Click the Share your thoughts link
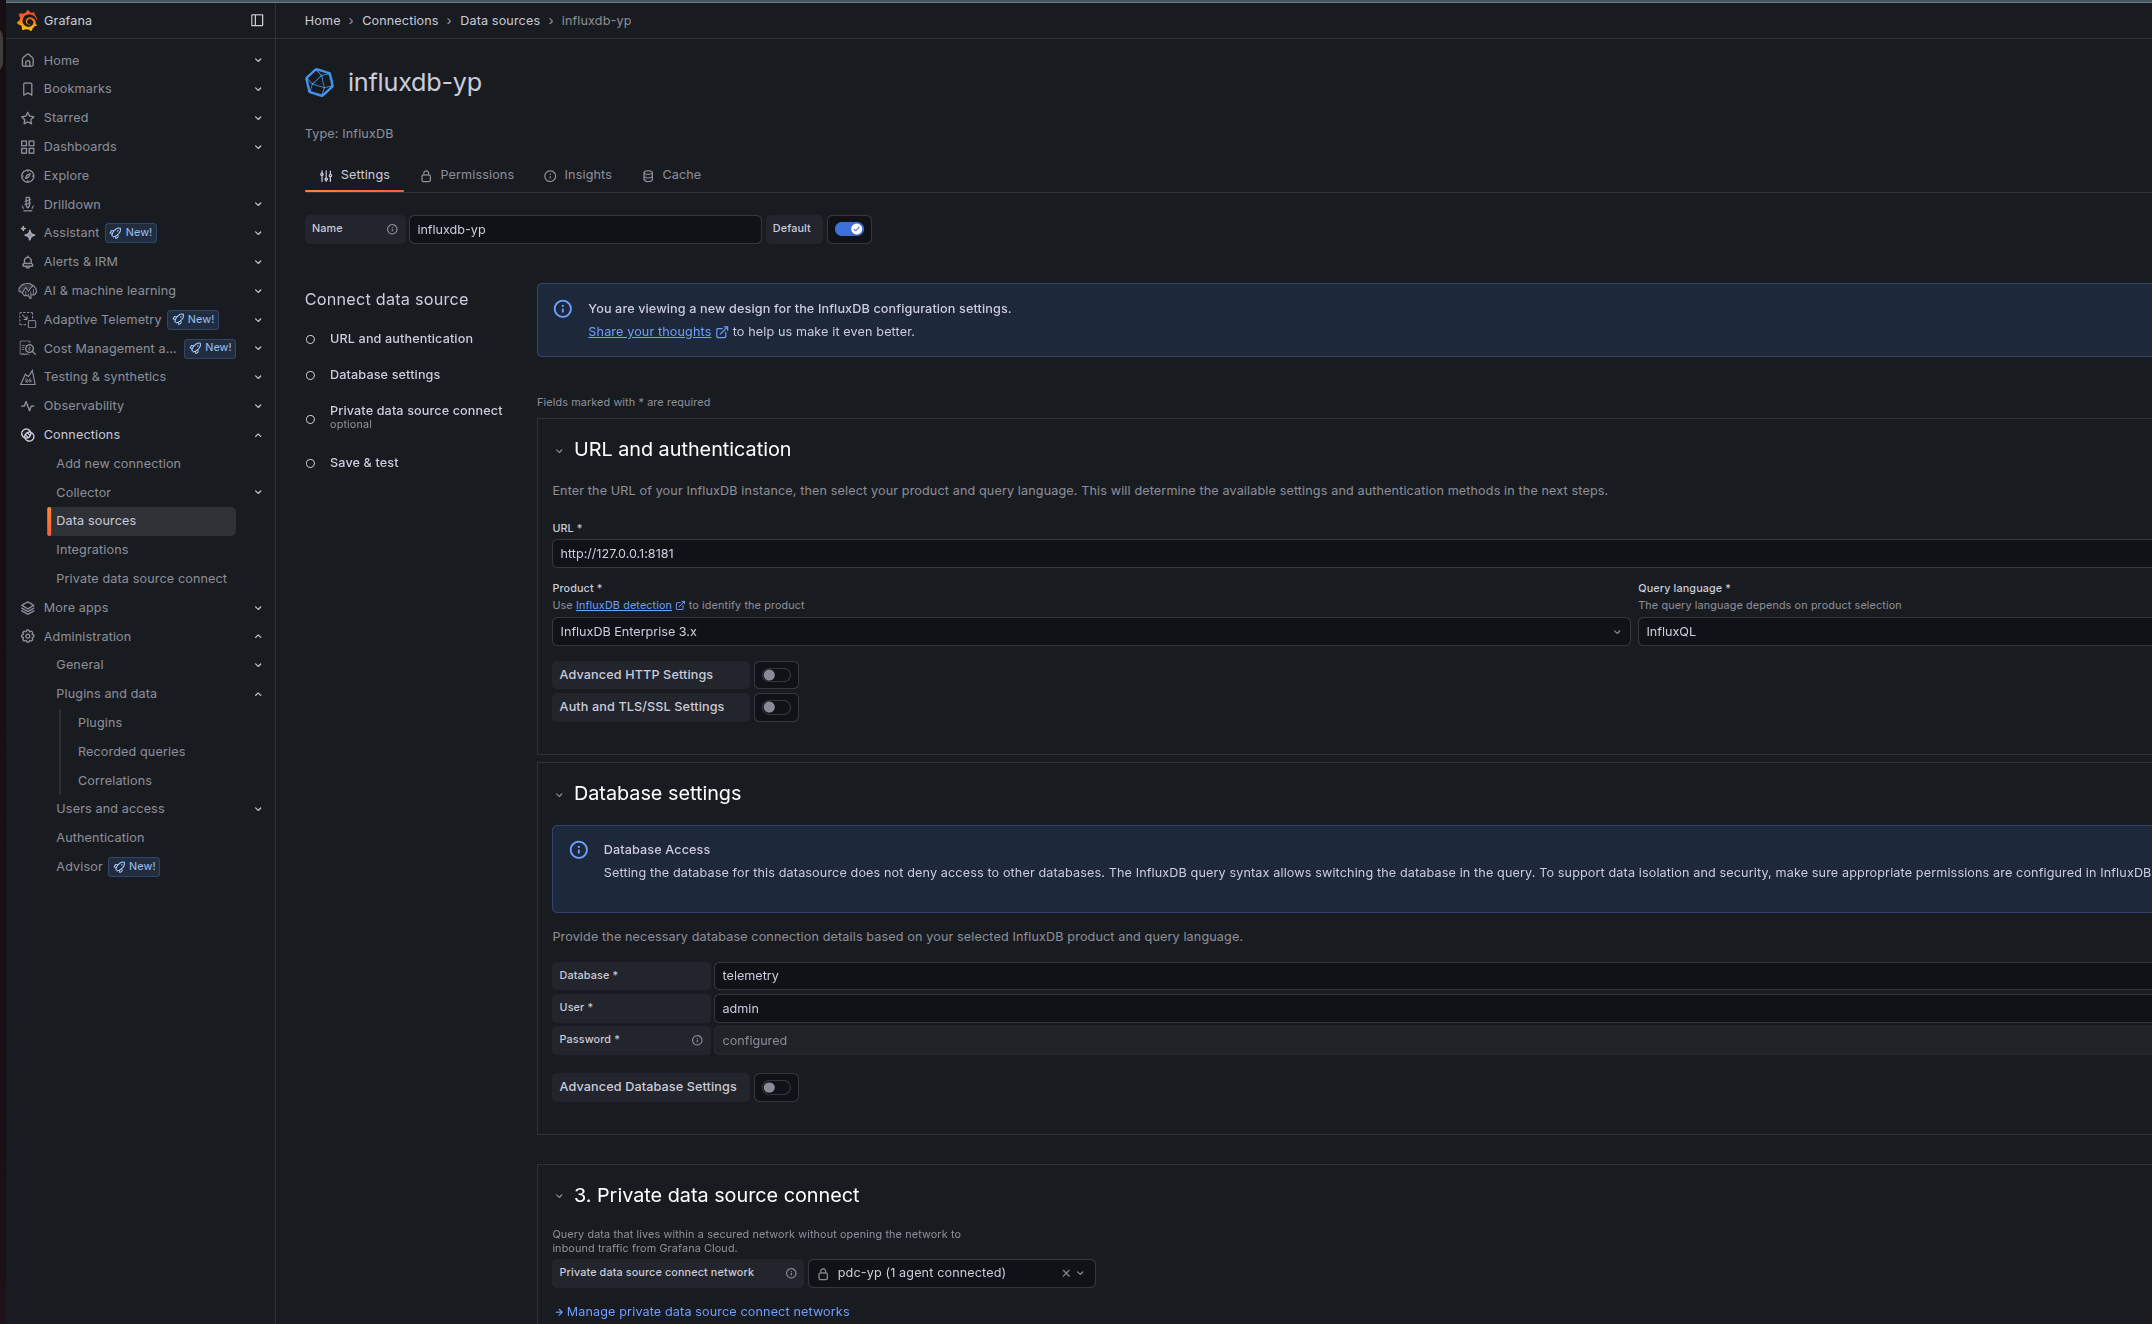Image resolution: width=2152 pixels, height=1324 pixels. point(649,331)
